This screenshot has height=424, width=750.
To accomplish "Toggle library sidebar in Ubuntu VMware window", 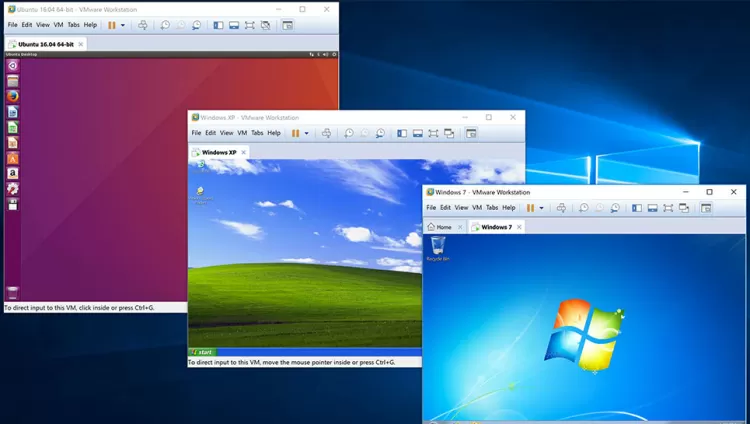I will point(218,25).
